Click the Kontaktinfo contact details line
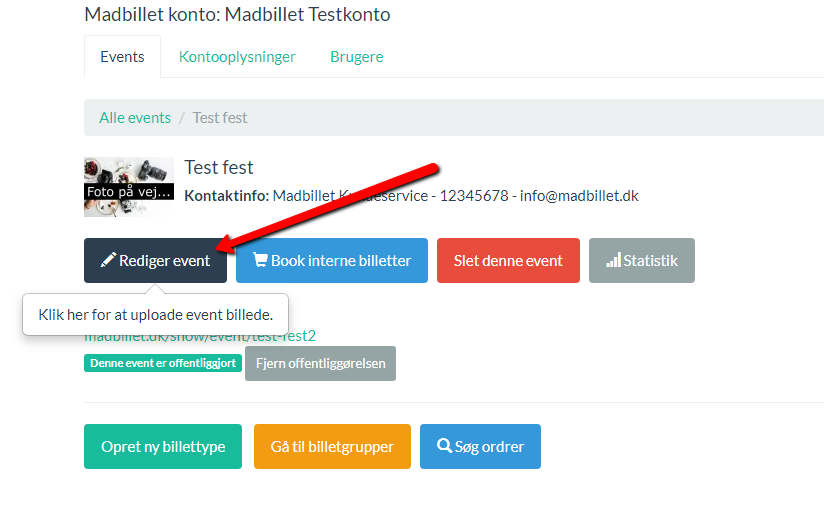This screenshot has width=824, height=519. (411, 196)
